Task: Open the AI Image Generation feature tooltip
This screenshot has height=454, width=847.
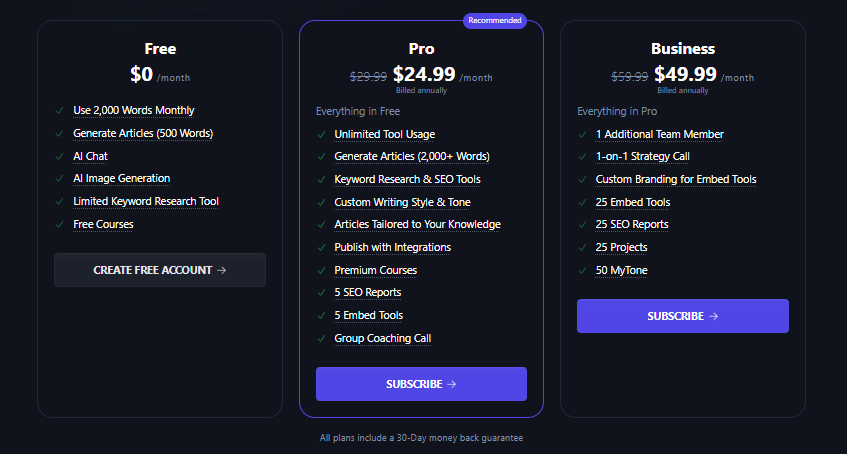Action: pyautogui.click(x=122, y=178)
